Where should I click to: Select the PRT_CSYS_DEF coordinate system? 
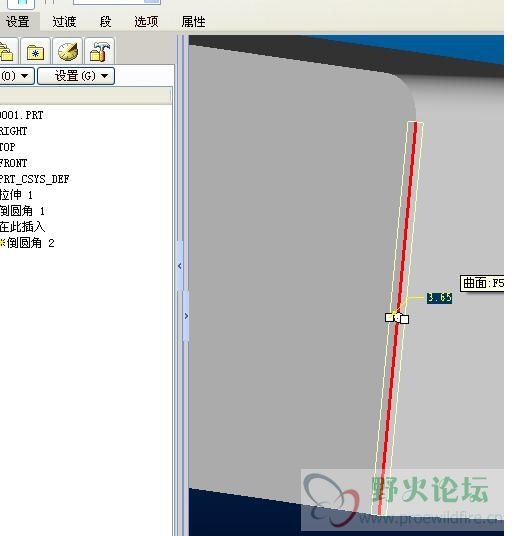34,179
